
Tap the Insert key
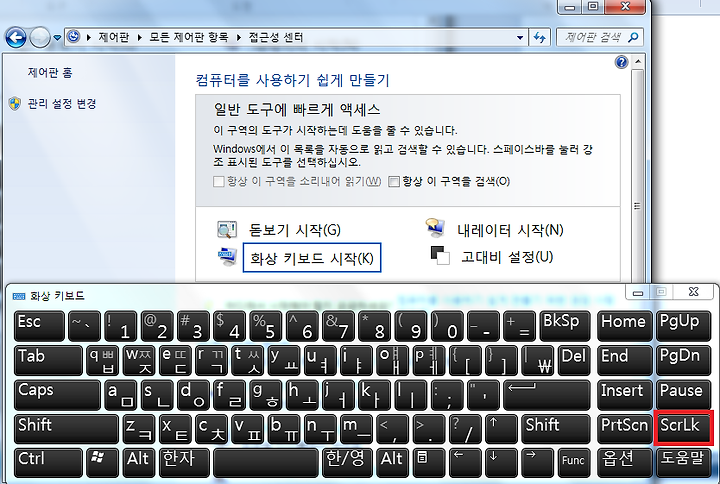tap(624, 395)
